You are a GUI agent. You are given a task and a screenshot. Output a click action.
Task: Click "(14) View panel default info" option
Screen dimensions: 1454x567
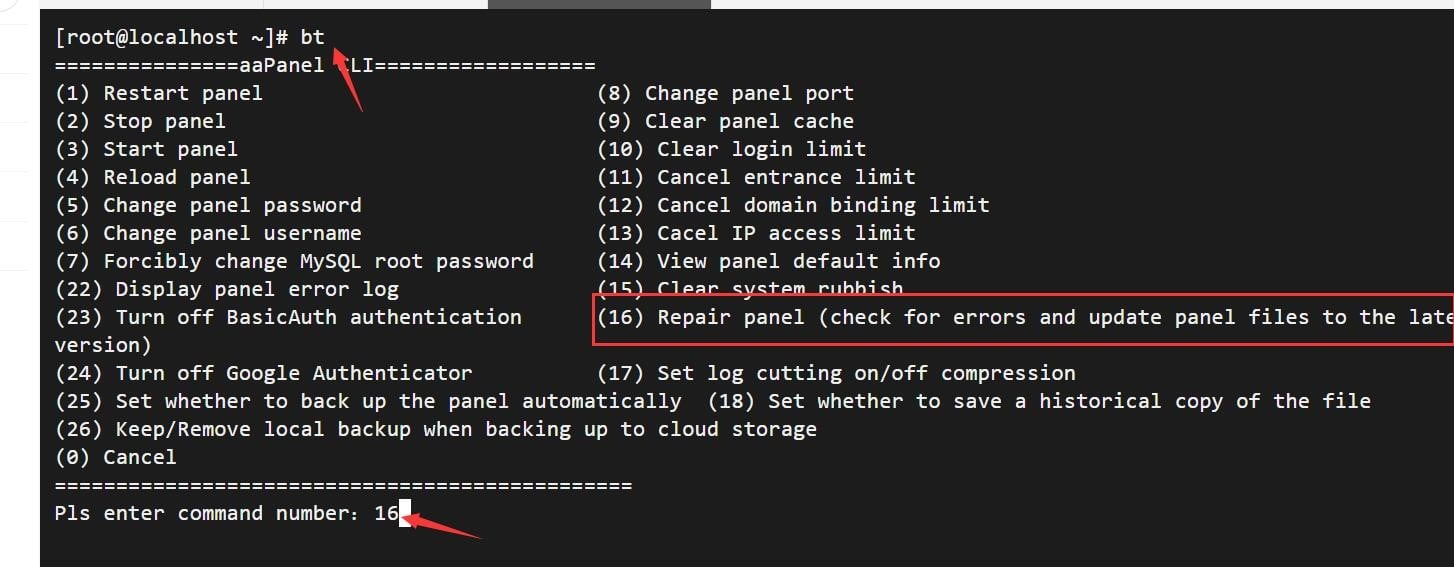click(768, 261)
